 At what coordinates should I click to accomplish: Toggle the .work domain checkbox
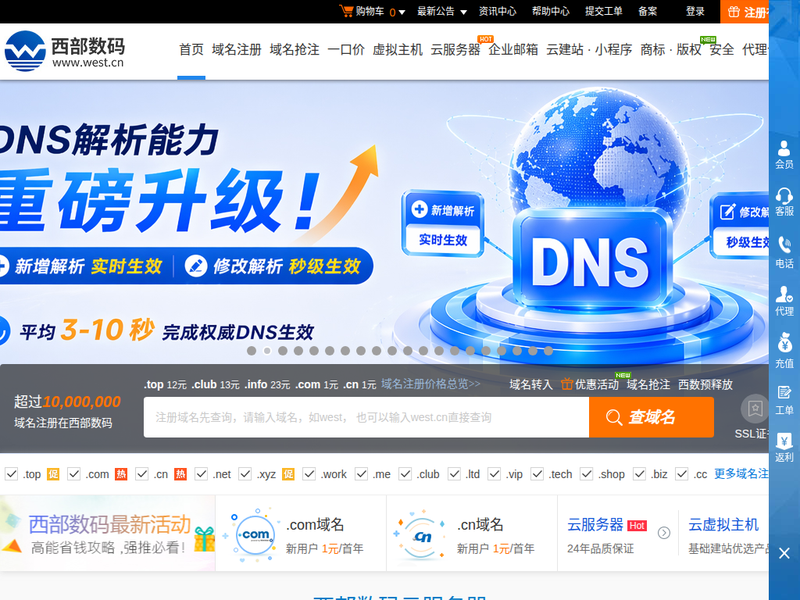[x=309, y=473]
